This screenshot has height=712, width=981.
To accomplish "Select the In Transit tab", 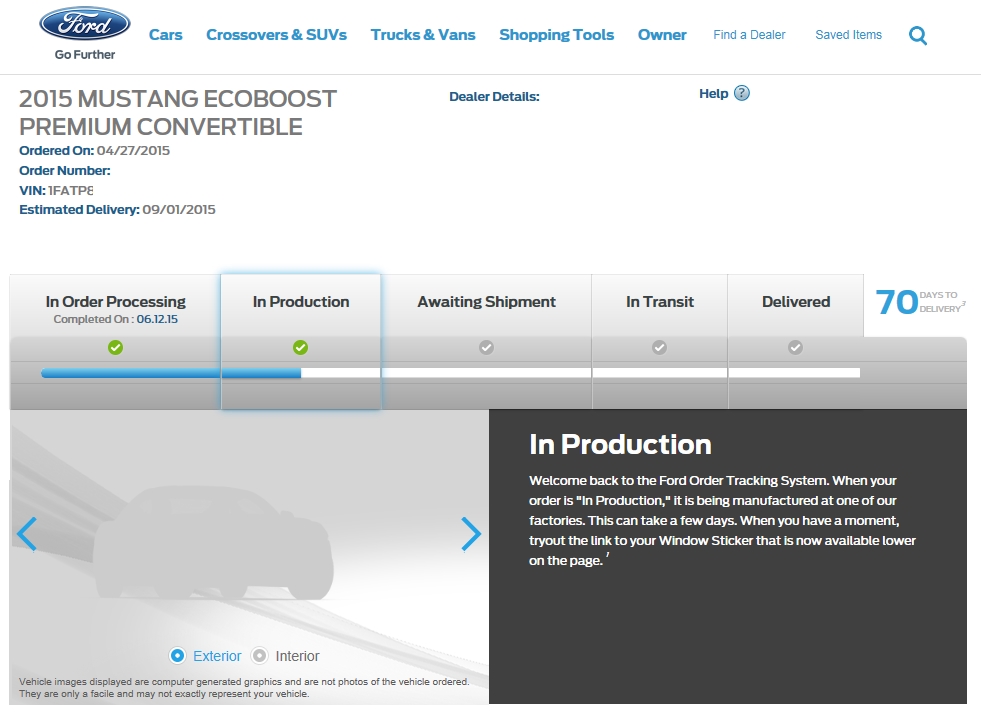I will [659, 341].
